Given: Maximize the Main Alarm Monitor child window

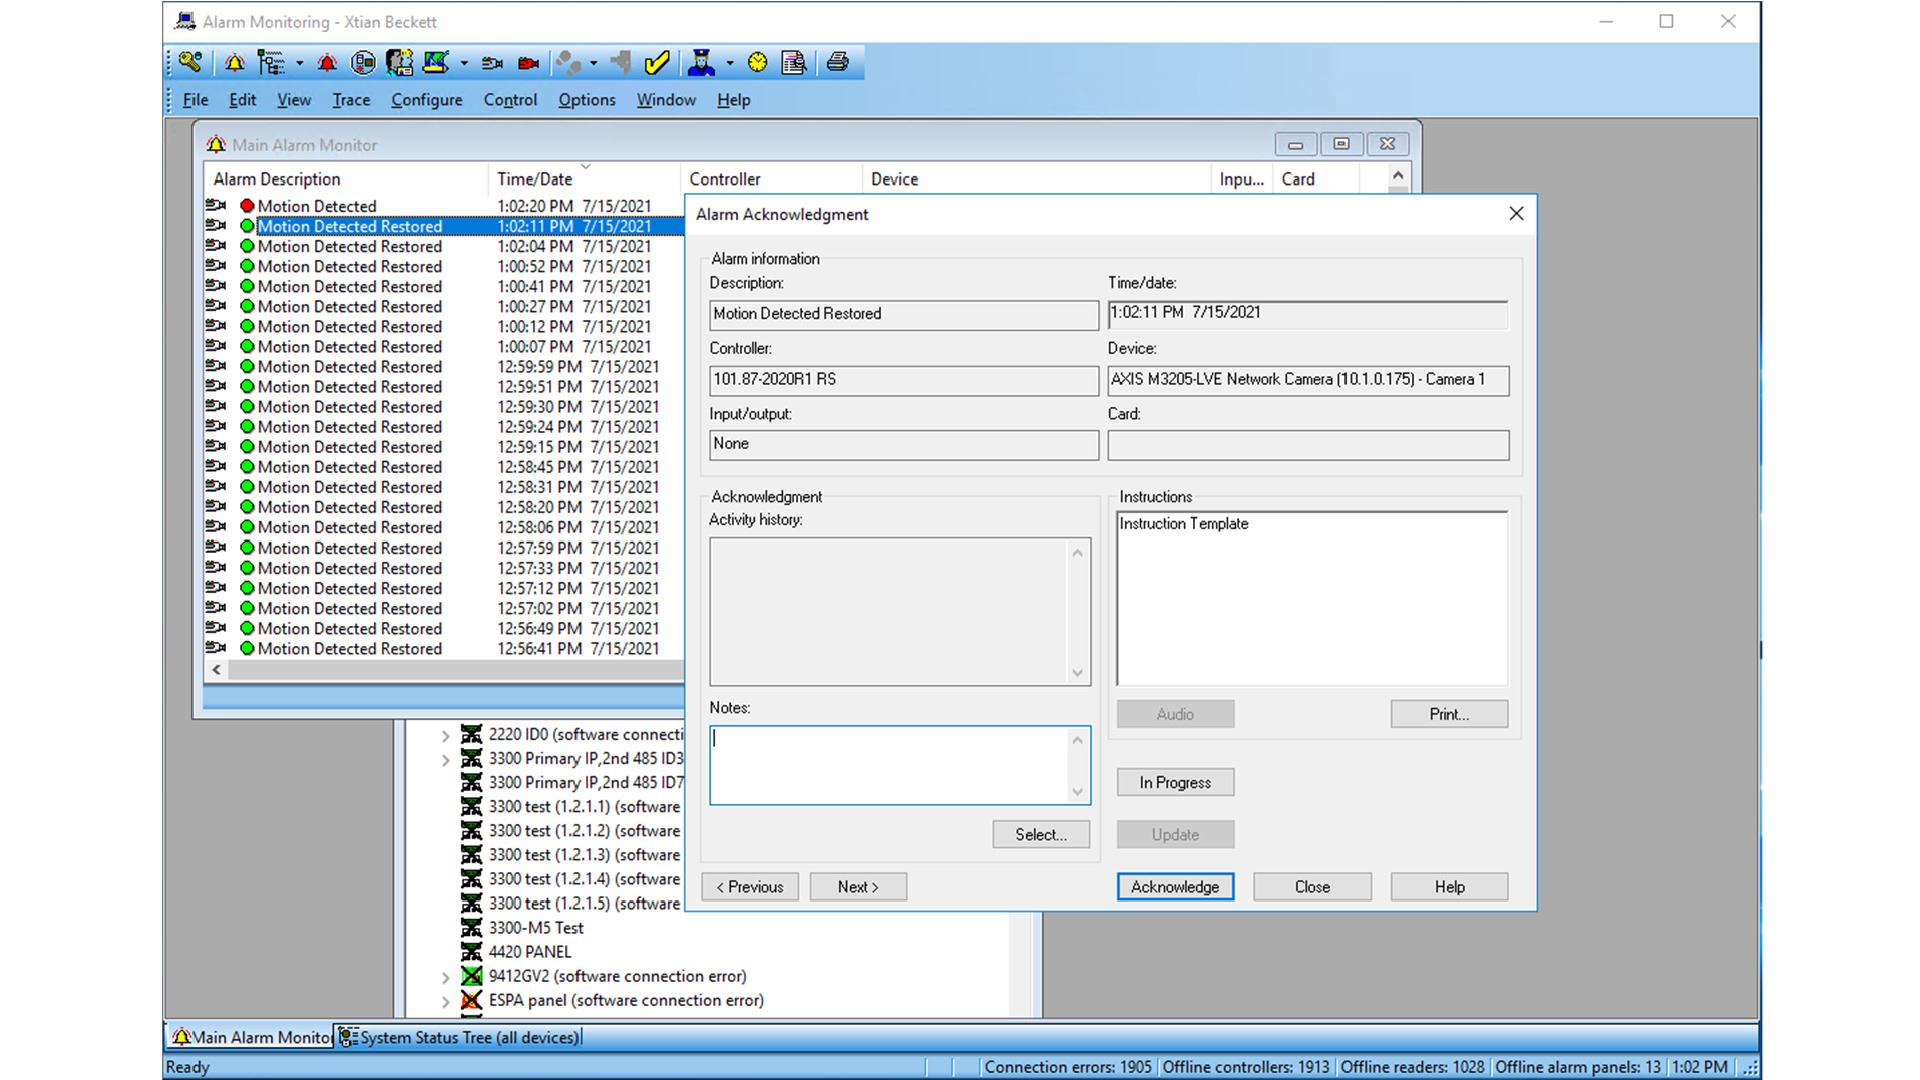Looking at the screenshot, I should [1341, 144].
